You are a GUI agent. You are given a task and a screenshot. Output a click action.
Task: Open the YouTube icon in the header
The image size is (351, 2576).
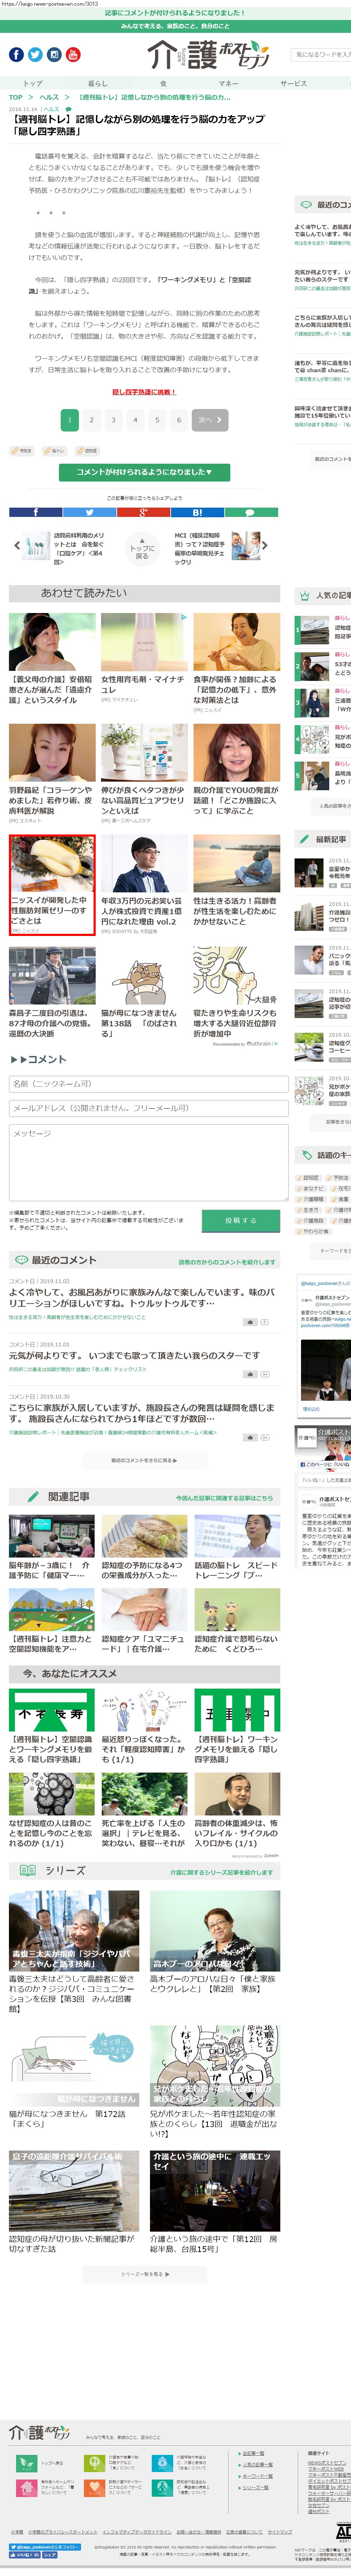pyautogui.click(x=73, y=54)
